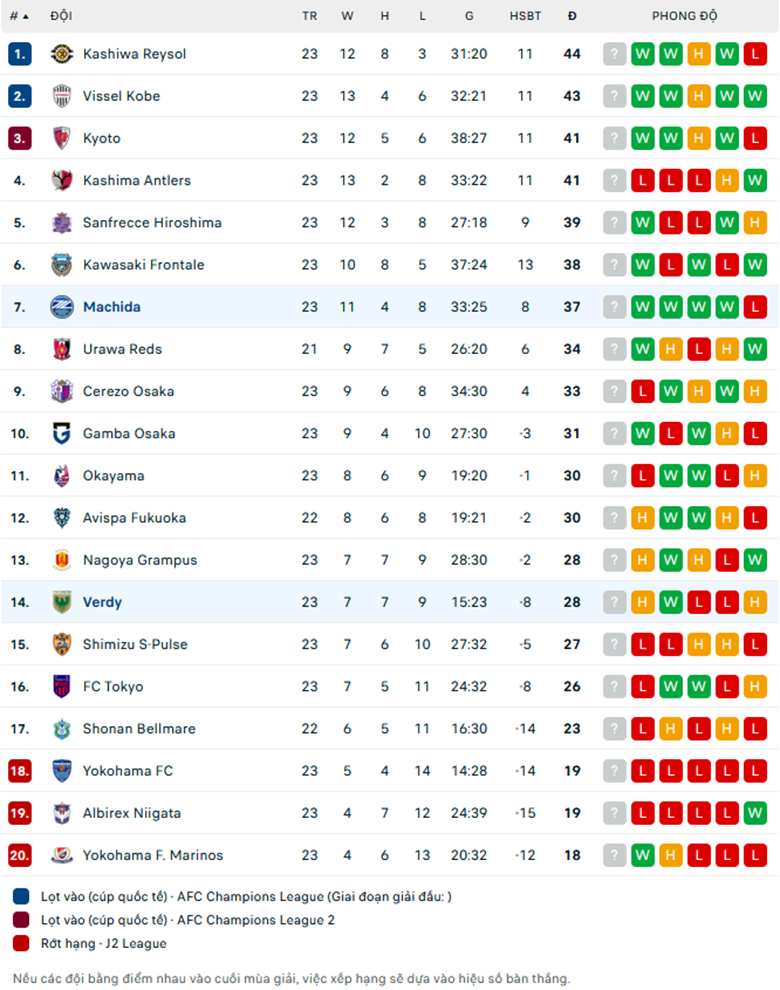Click Albirex Niigata's latest green W result
This screenshot has height=990, width=780.
(x=755, y=813)
